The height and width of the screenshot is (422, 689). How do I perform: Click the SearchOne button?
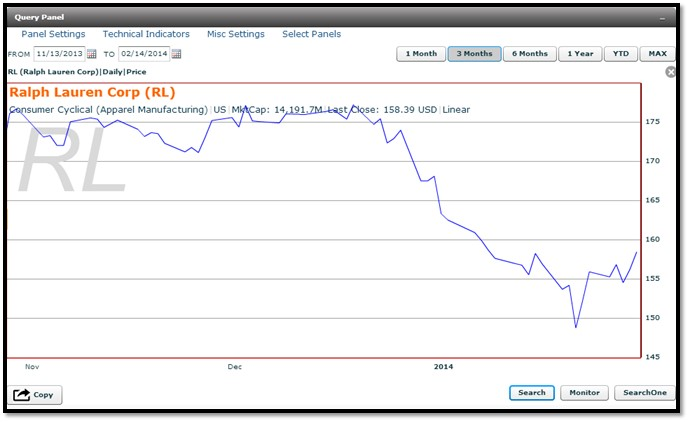(645, 393)
